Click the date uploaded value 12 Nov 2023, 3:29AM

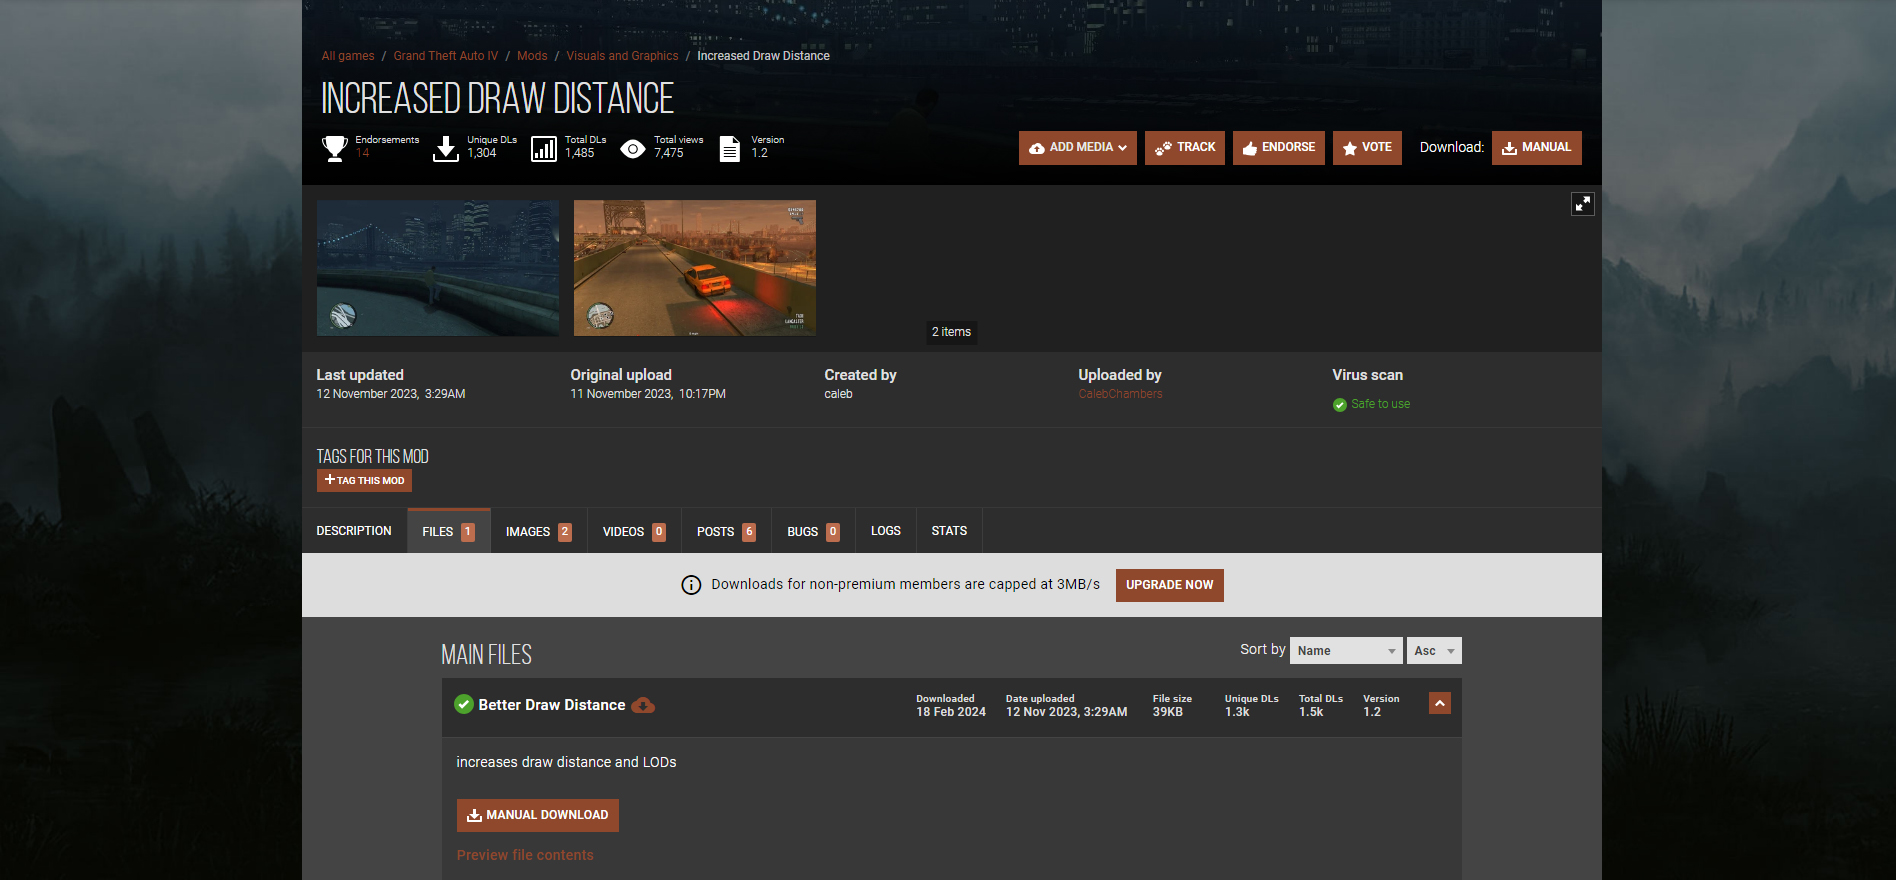[1067, 712]
